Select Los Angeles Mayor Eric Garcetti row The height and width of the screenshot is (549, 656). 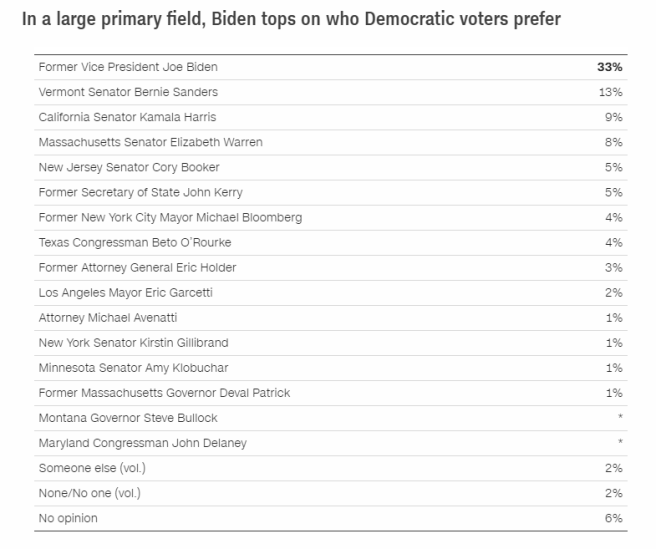click(125, 292)
